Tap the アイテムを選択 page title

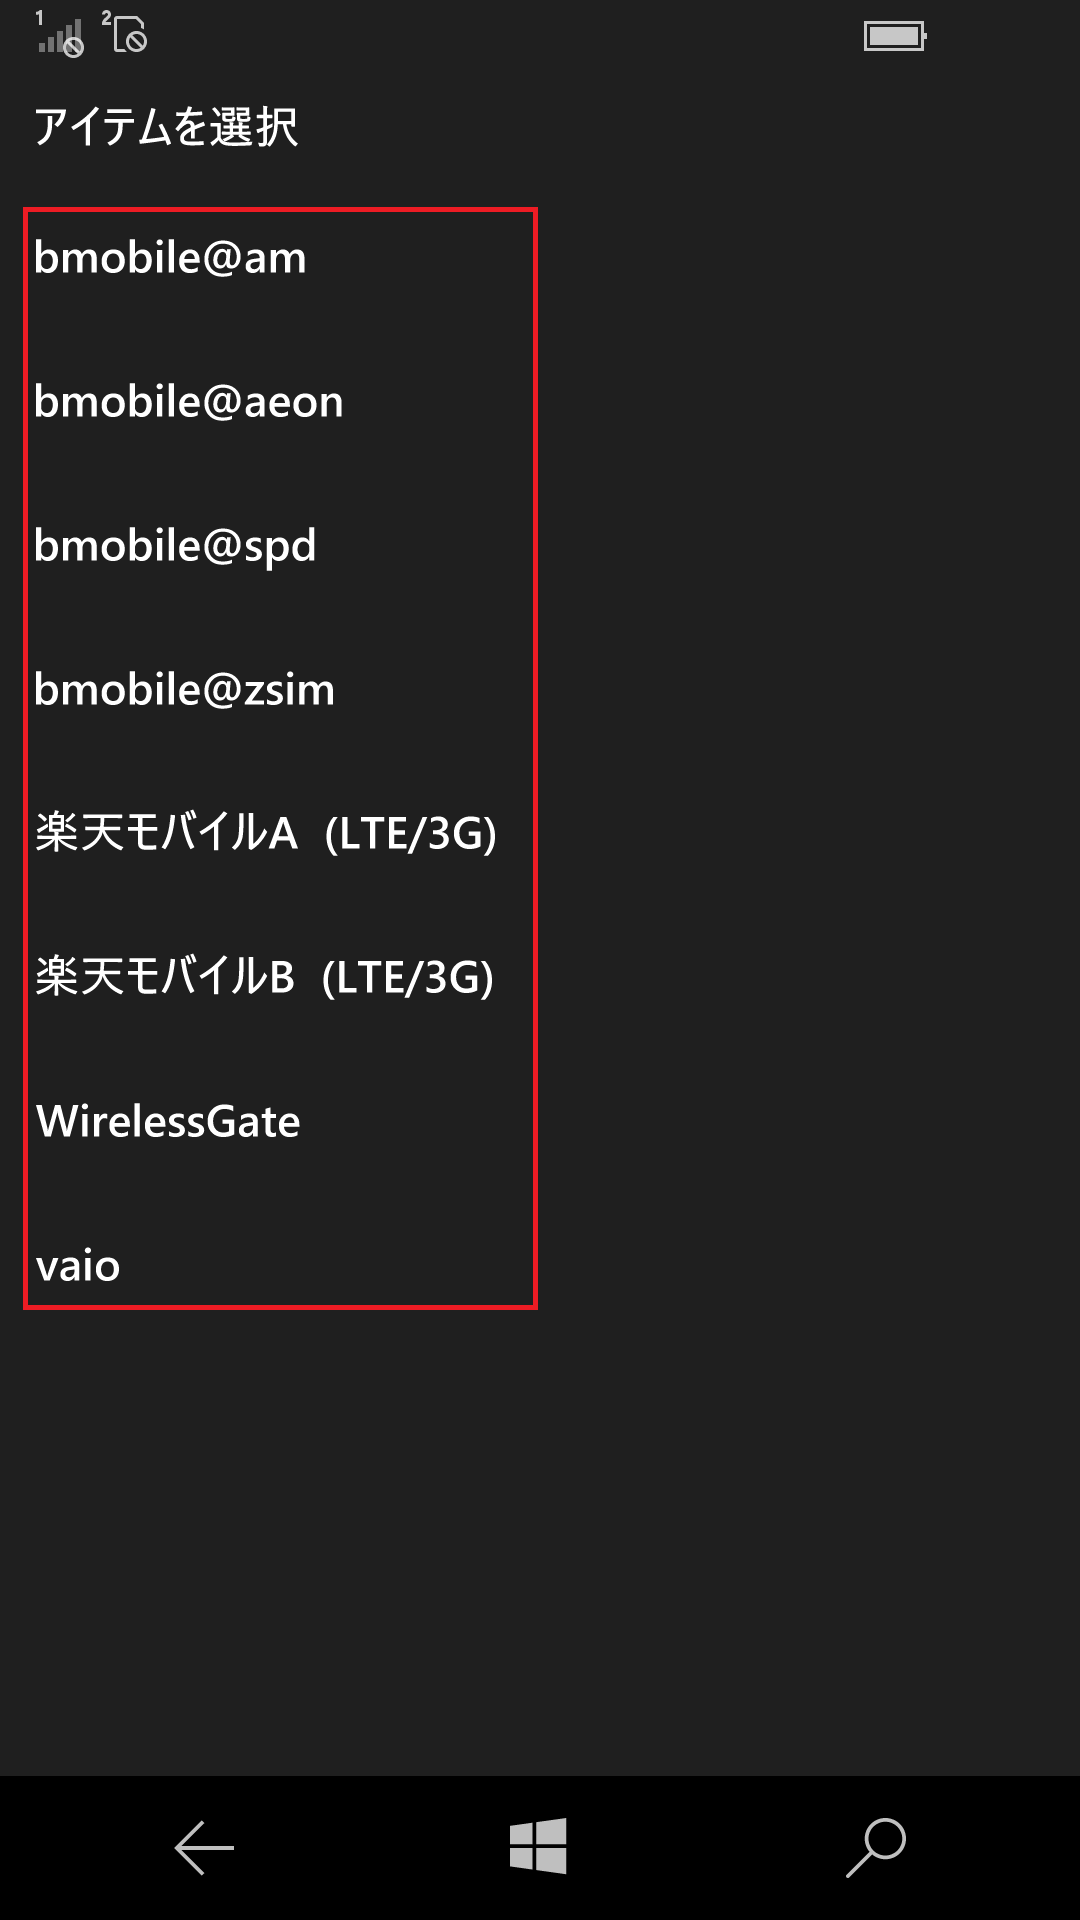pyautogui.click(x=166, y=127)
